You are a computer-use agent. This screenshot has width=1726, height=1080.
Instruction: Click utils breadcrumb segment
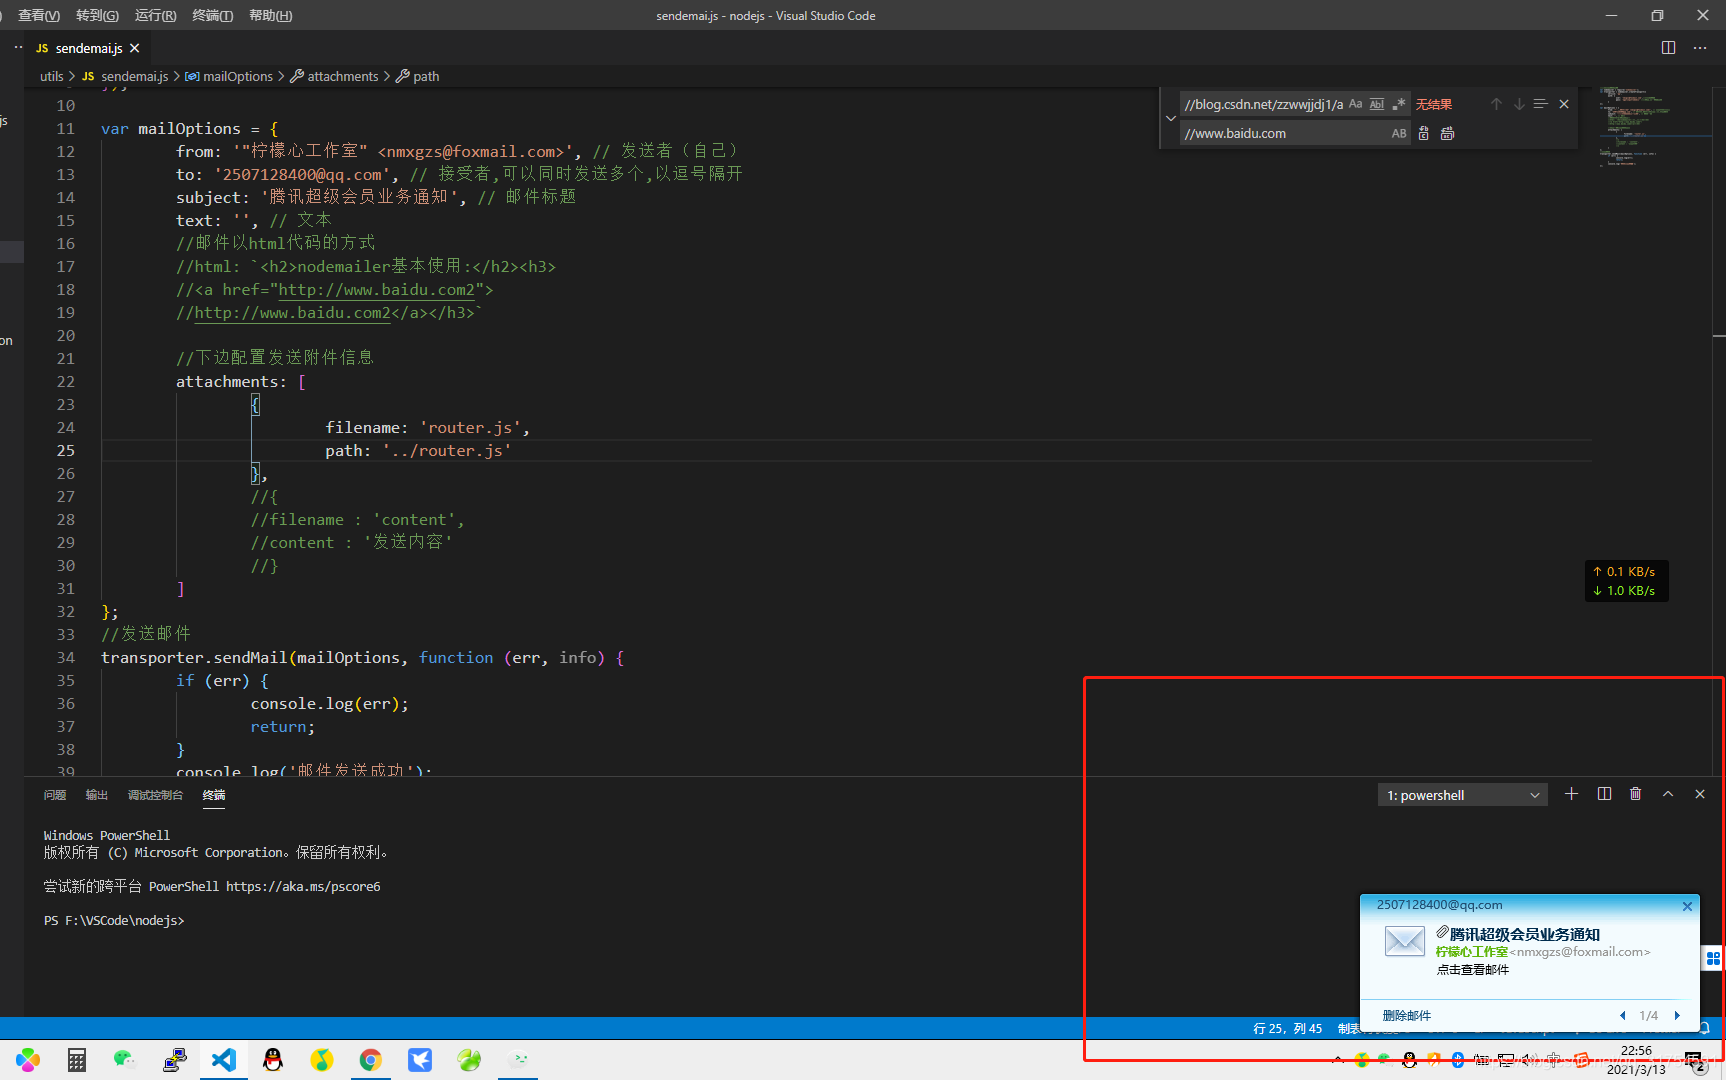coord(51,76)
